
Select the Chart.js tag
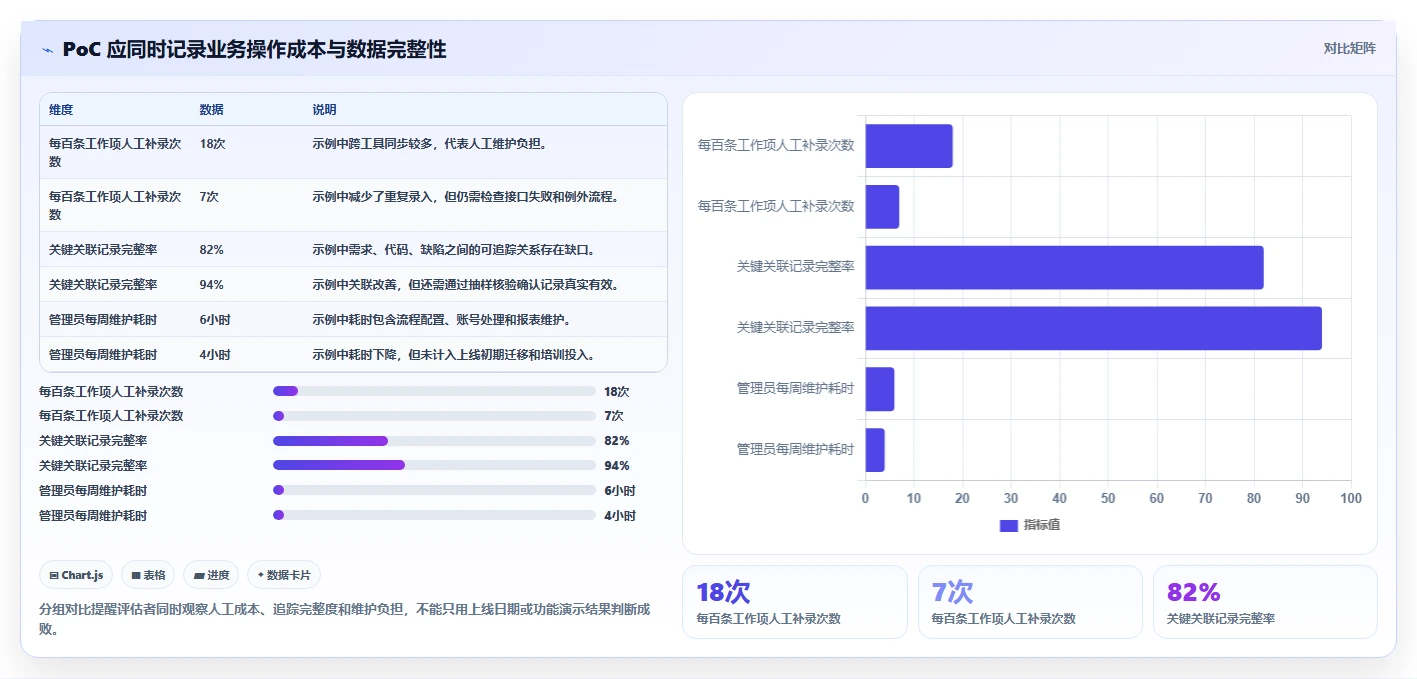pyautogui.click(x=76, y=575)
